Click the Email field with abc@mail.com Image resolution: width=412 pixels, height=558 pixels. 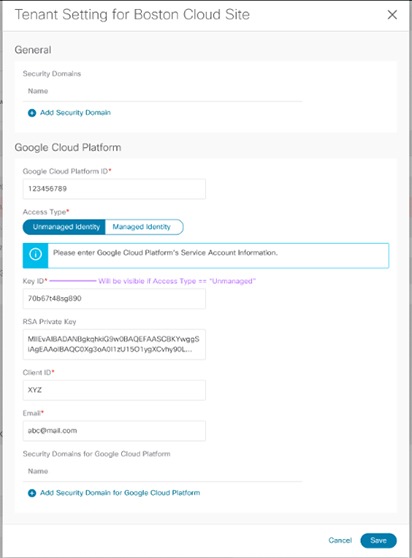tap(114, 431)
